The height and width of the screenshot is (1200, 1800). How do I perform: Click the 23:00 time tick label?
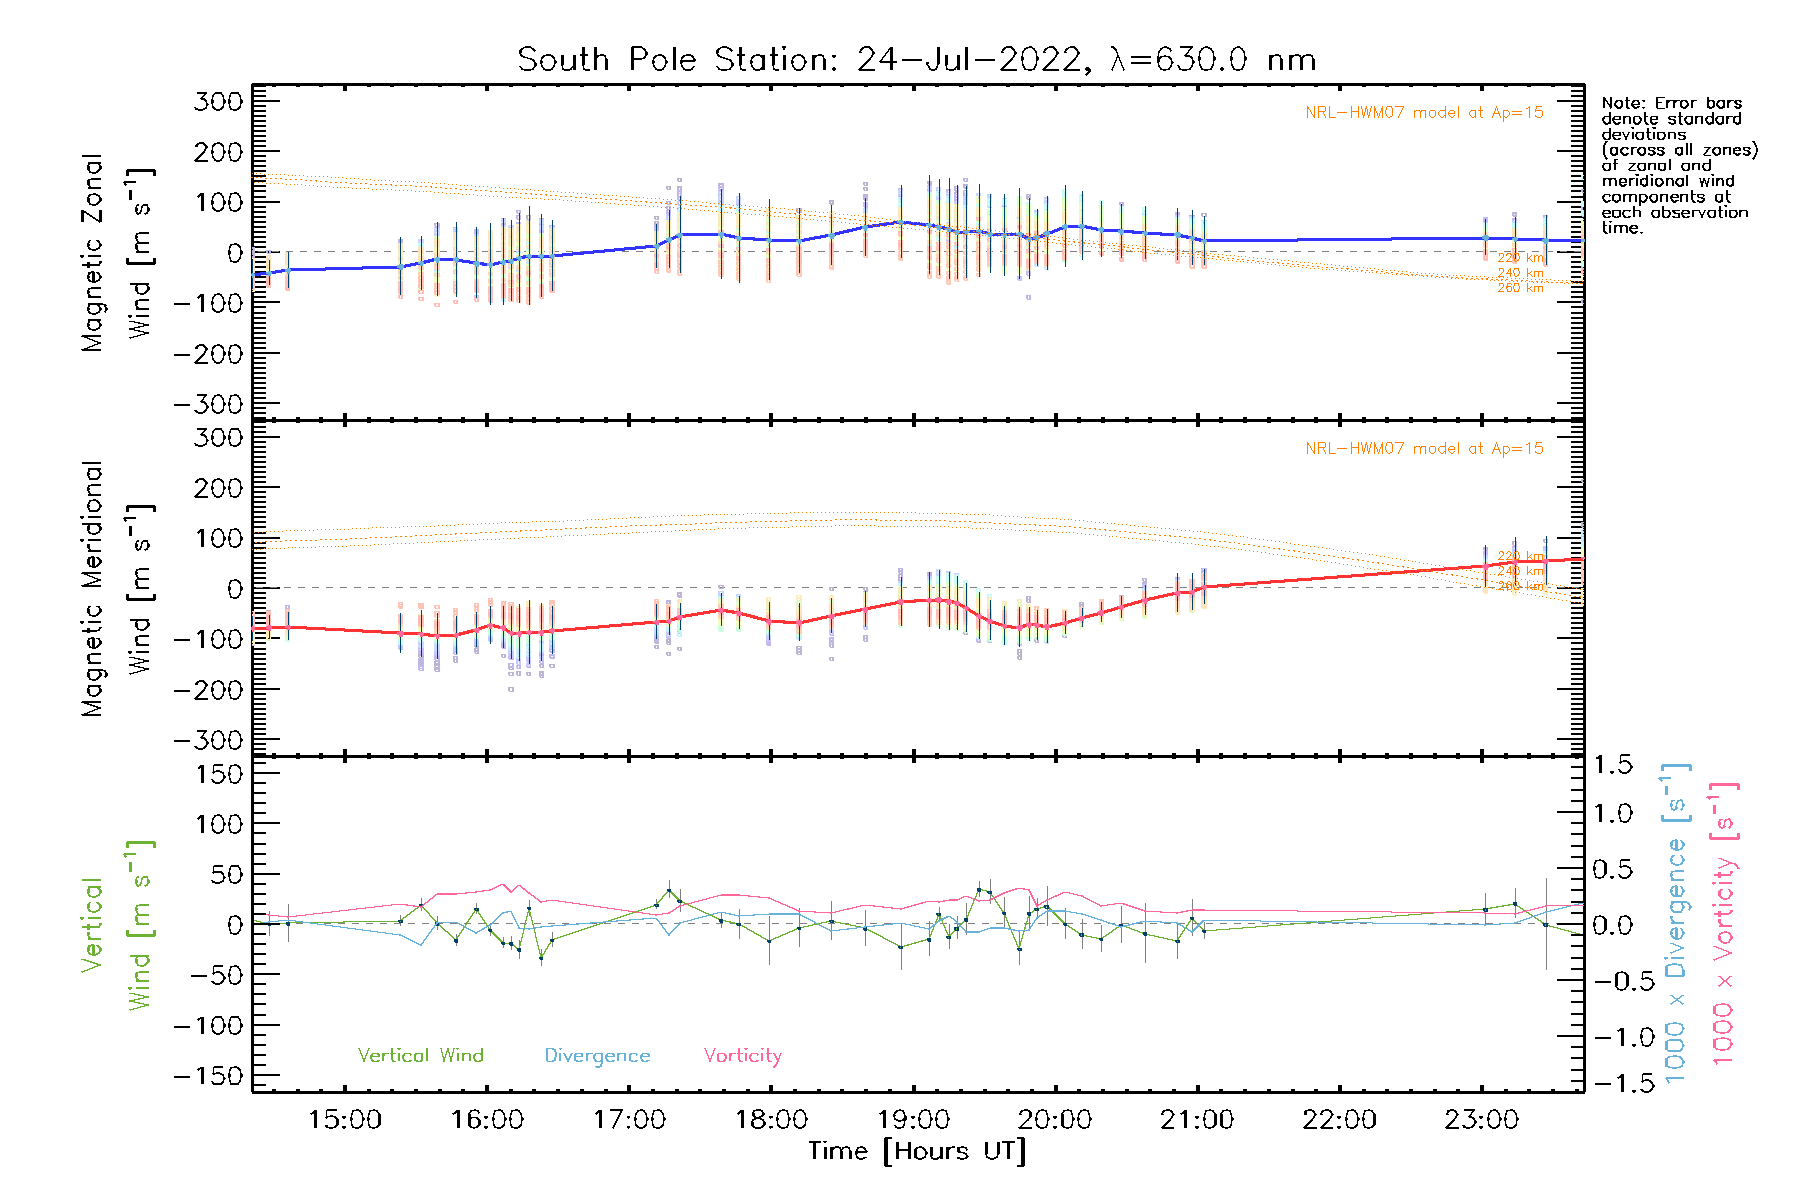pyautogui.click(x=1481, y=1120)
